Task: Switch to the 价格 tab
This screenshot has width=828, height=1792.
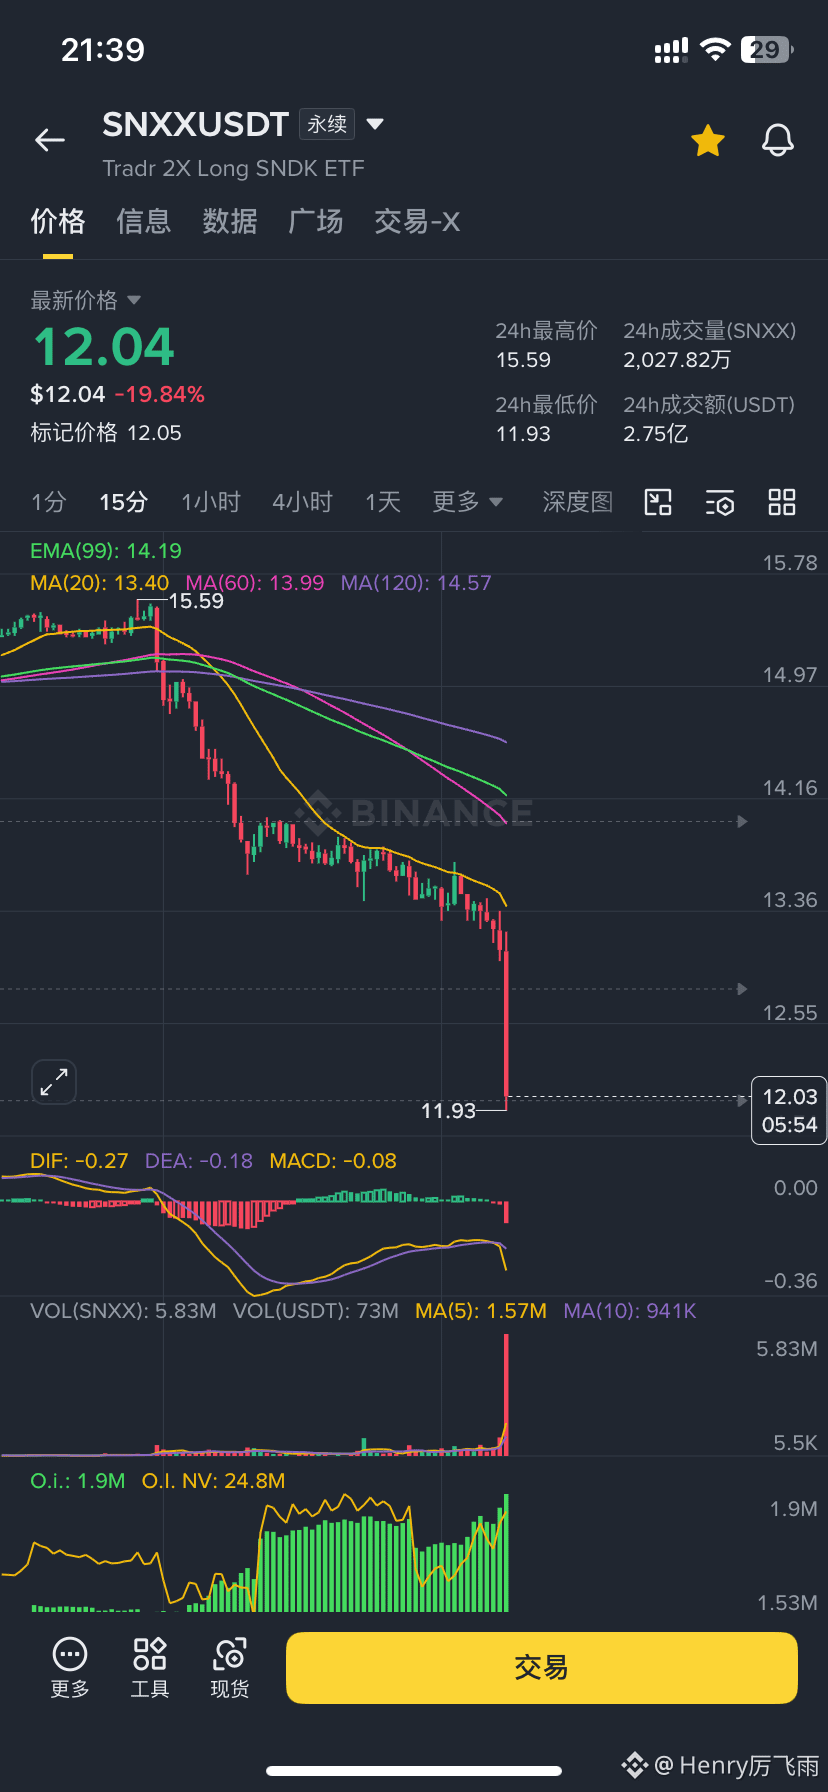Action: click(x=58, y=221)
